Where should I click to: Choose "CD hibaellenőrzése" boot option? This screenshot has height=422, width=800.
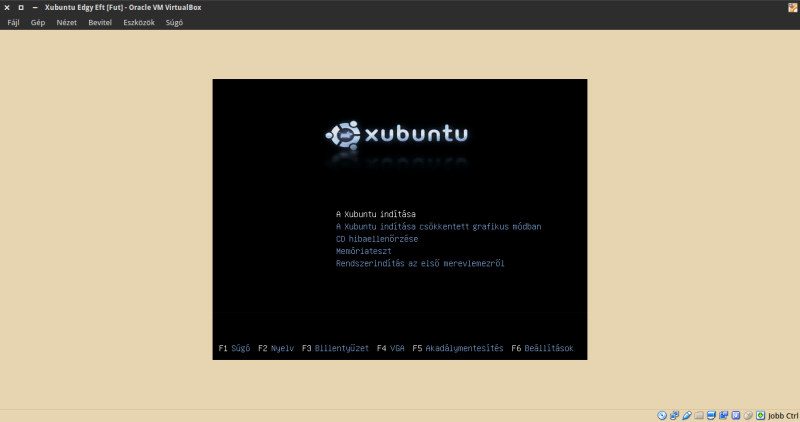pos(377,239)
